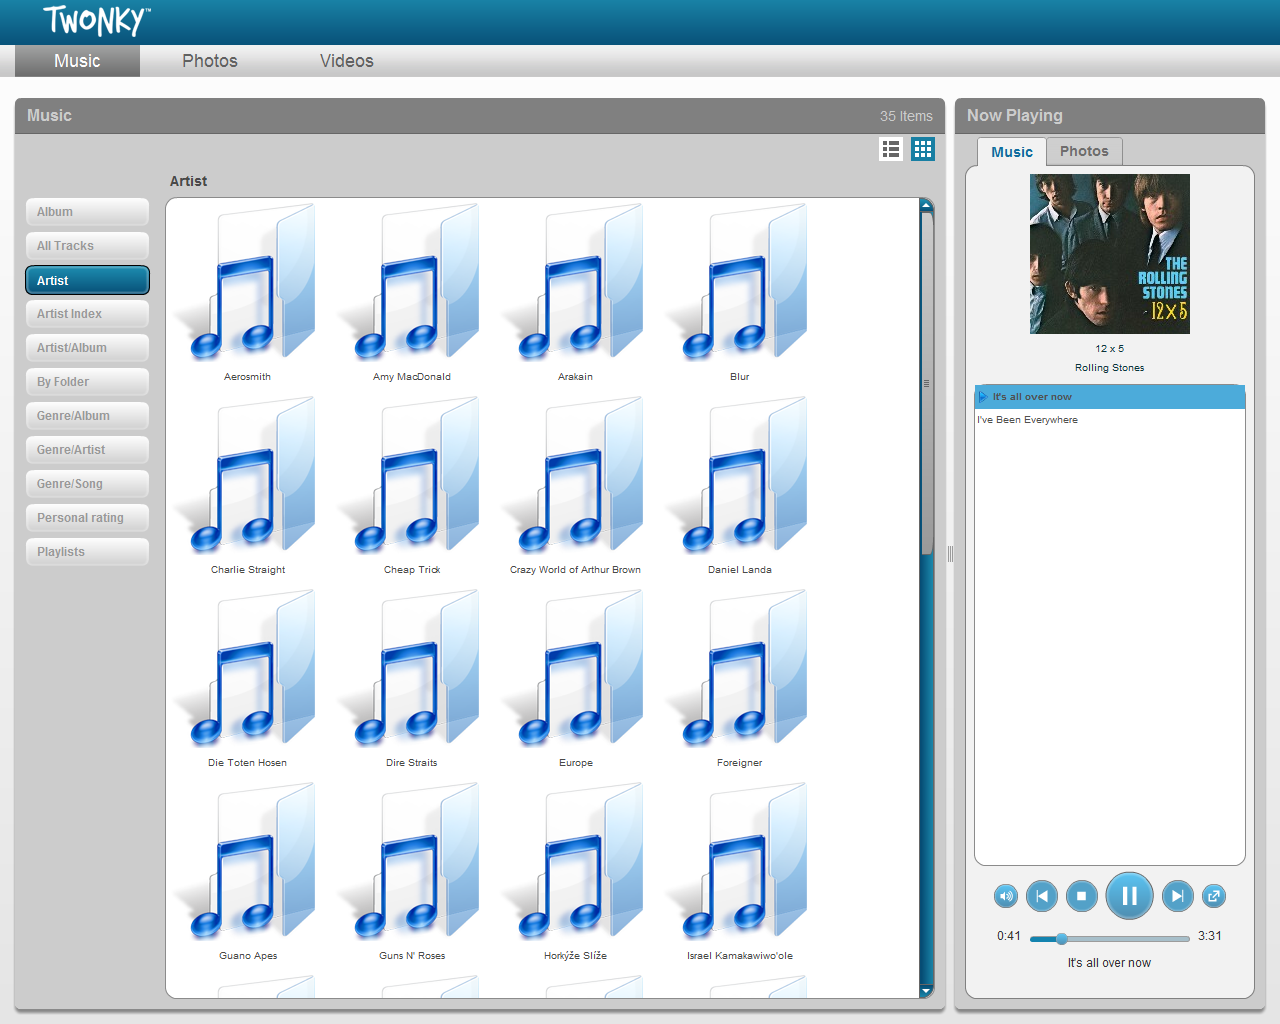Open the Guano Apes folder
1280x1024 pixels.
(248, 871)
